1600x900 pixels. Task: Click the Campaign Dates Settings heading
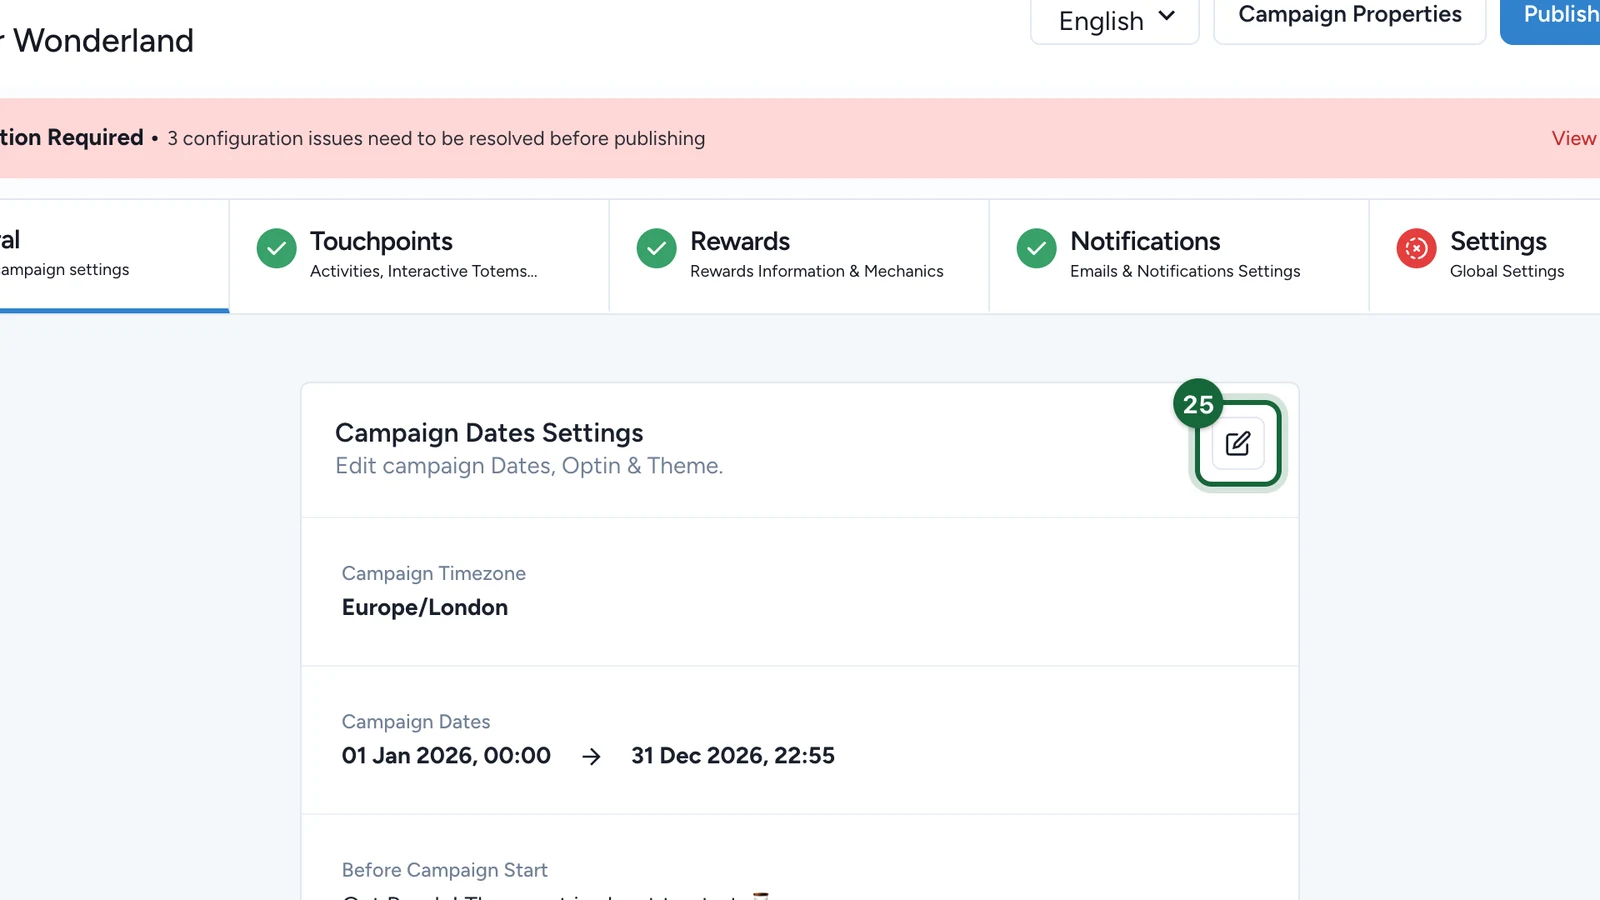point(489,433)
